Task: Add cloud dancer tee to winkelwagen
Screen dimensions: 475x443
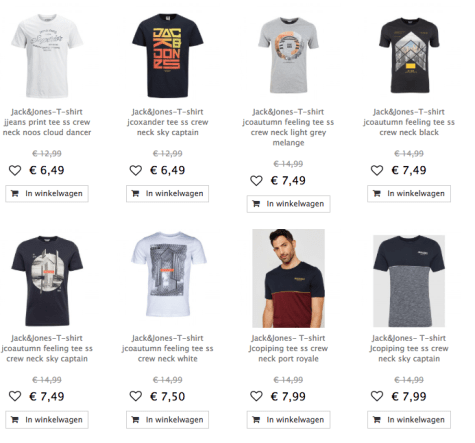Action: click(x=47, y=194)
